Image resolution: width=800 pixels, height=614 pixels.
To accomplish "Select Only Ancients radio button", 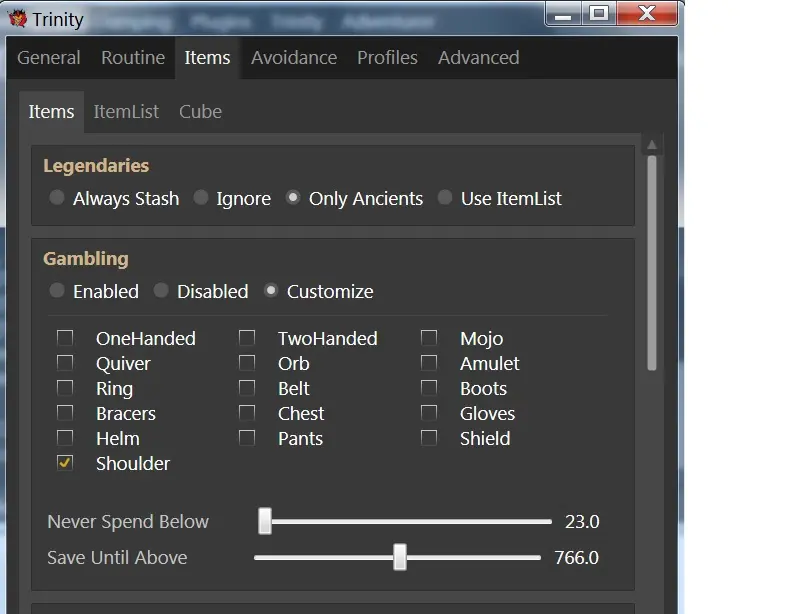I will (x=293, y=198).
